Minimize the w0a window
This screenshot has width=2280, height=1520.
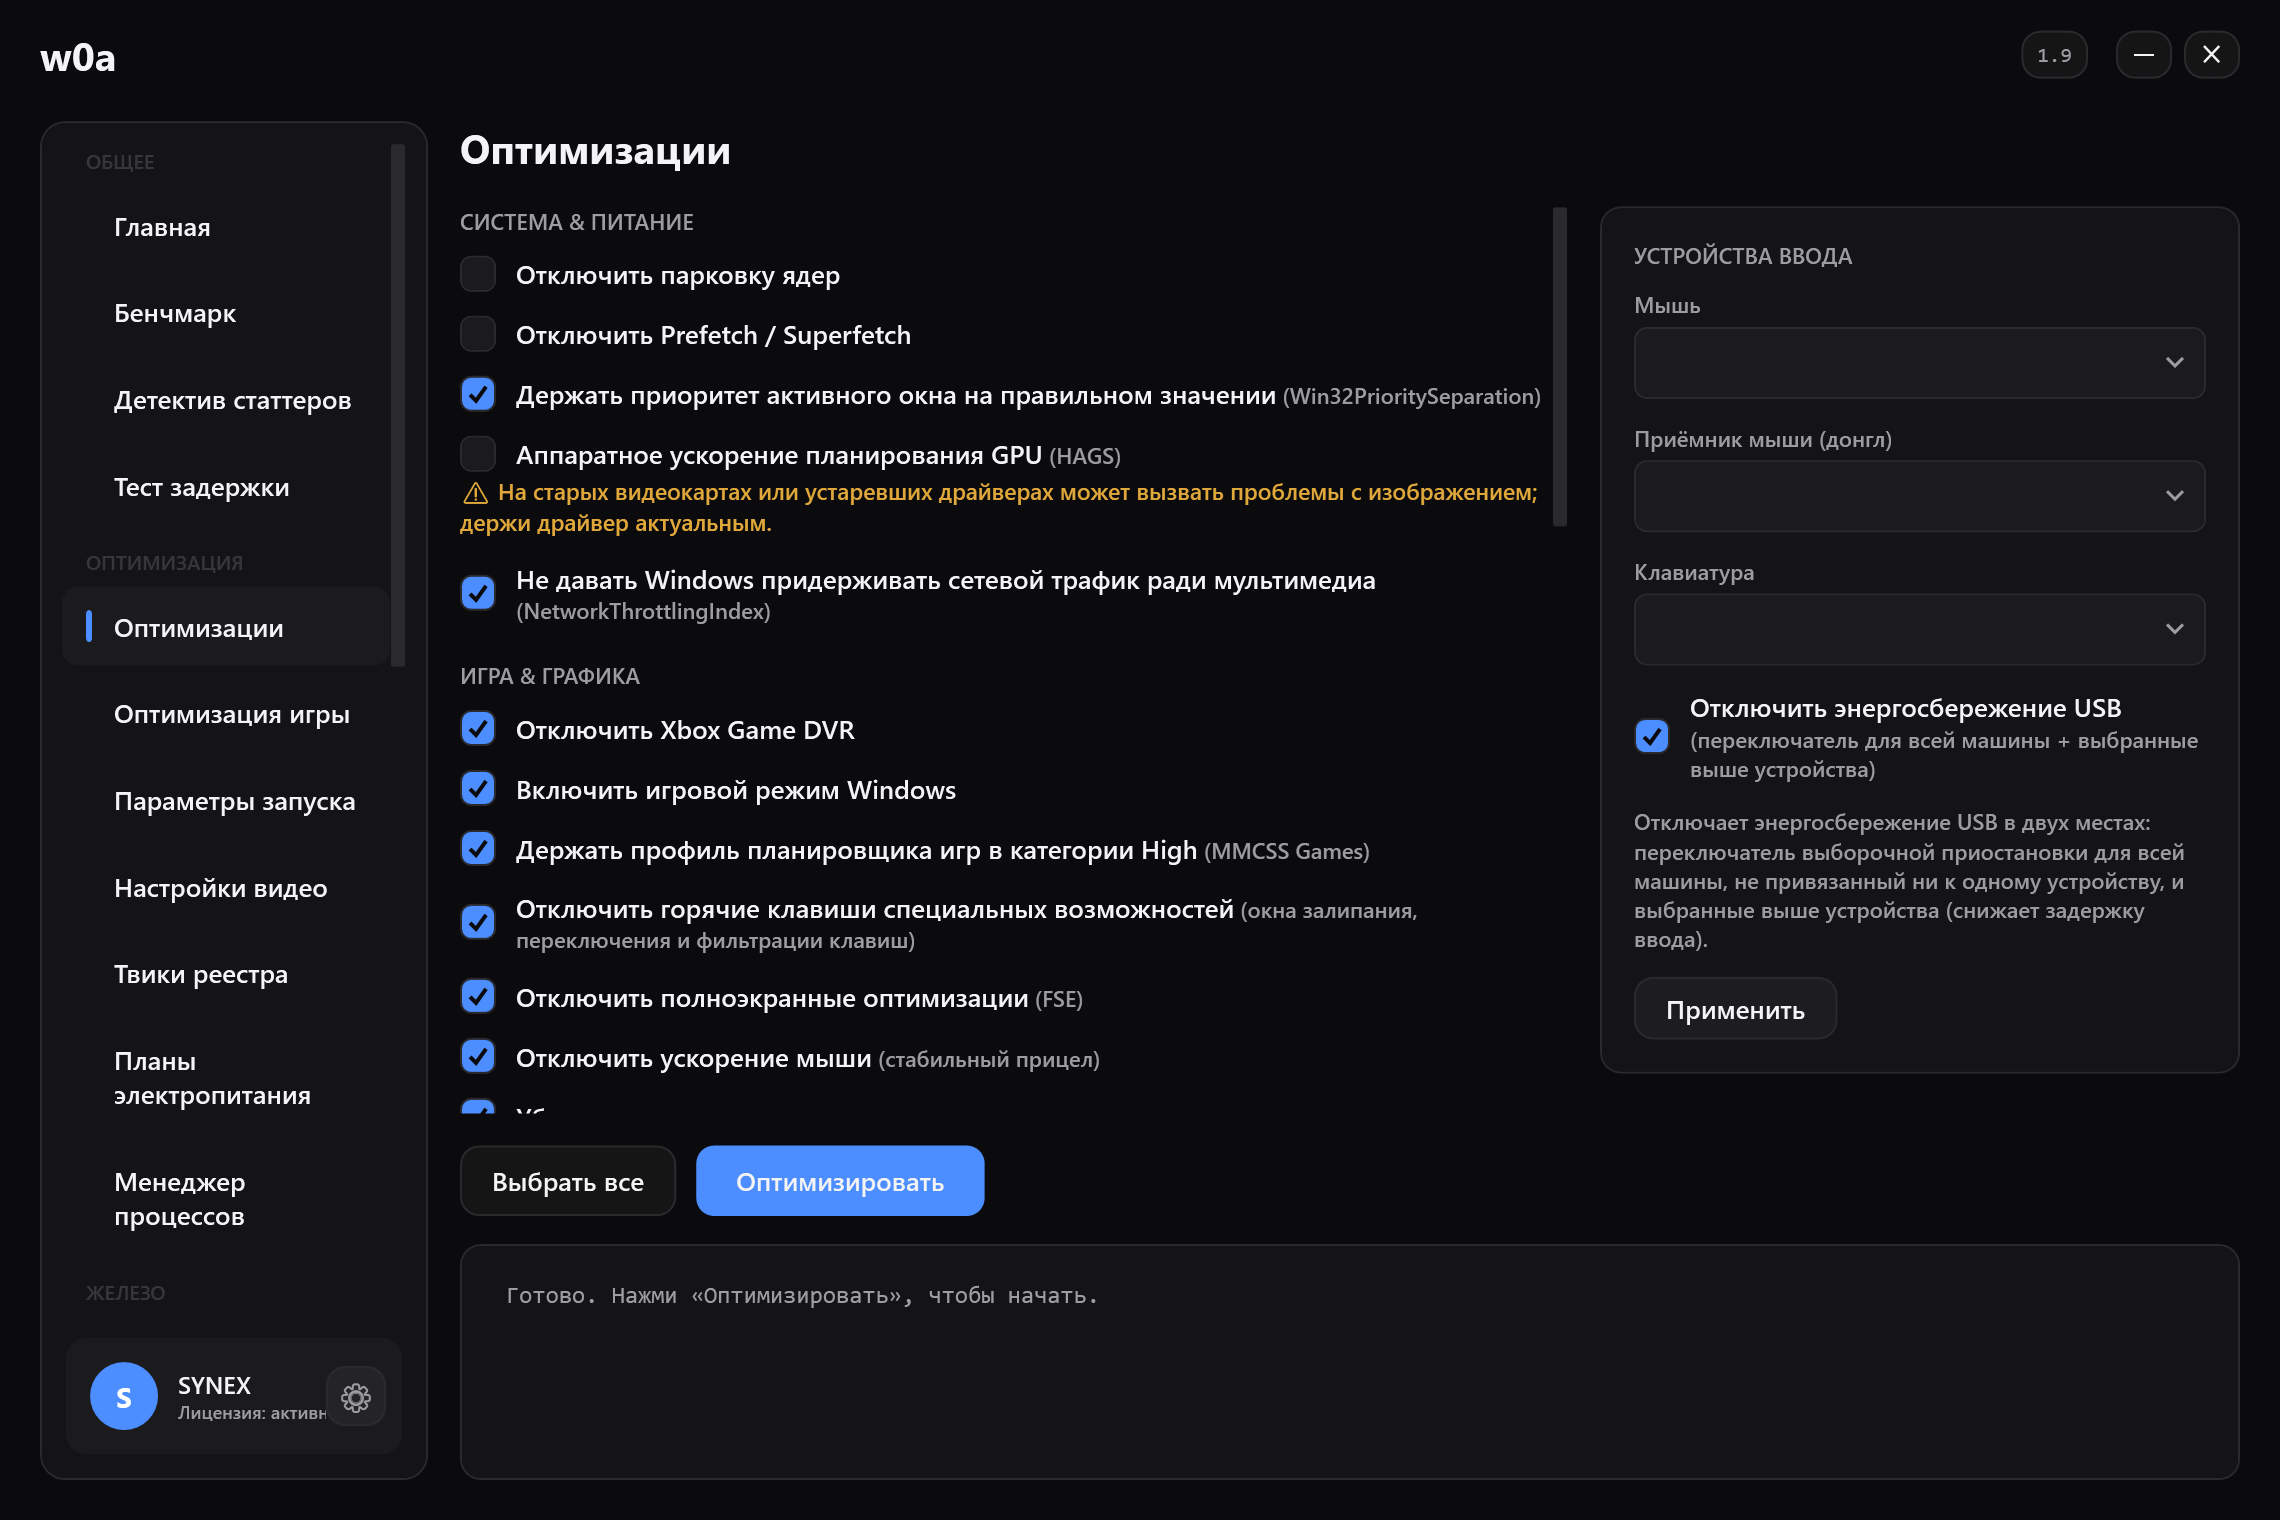pos(2143,55)
